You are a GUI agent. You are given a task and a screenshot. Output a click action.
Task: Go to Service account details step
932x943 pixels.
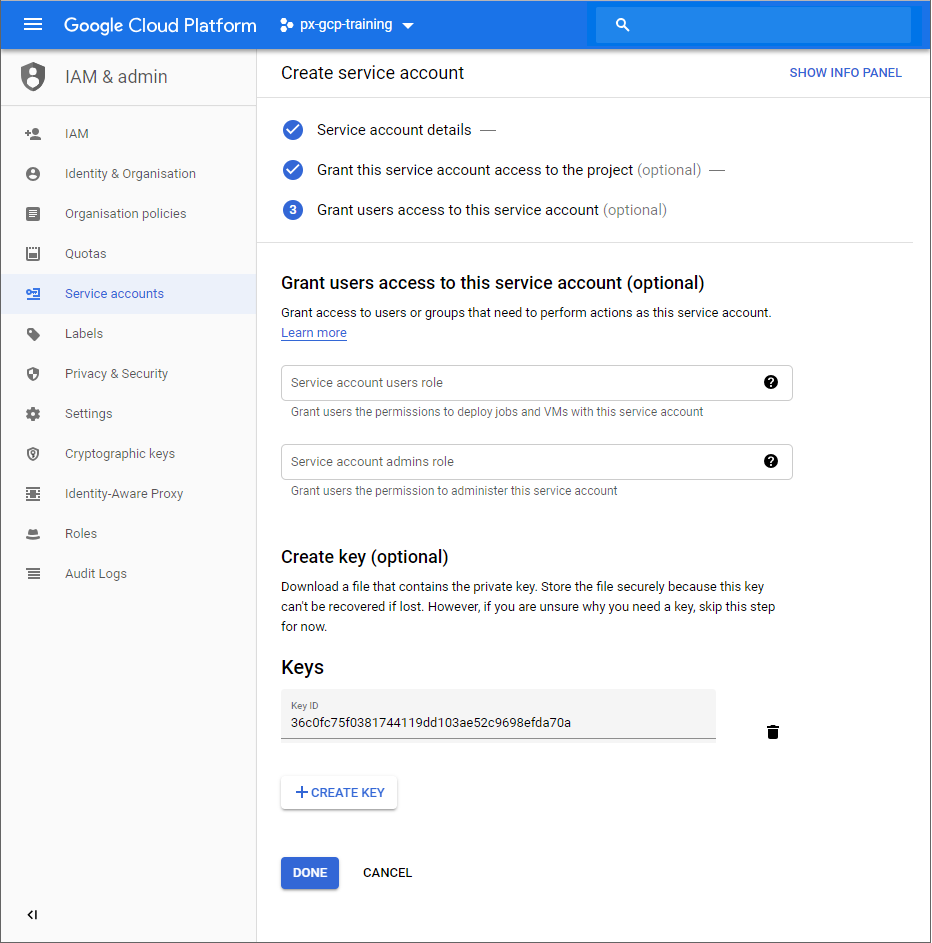point(393,130)
